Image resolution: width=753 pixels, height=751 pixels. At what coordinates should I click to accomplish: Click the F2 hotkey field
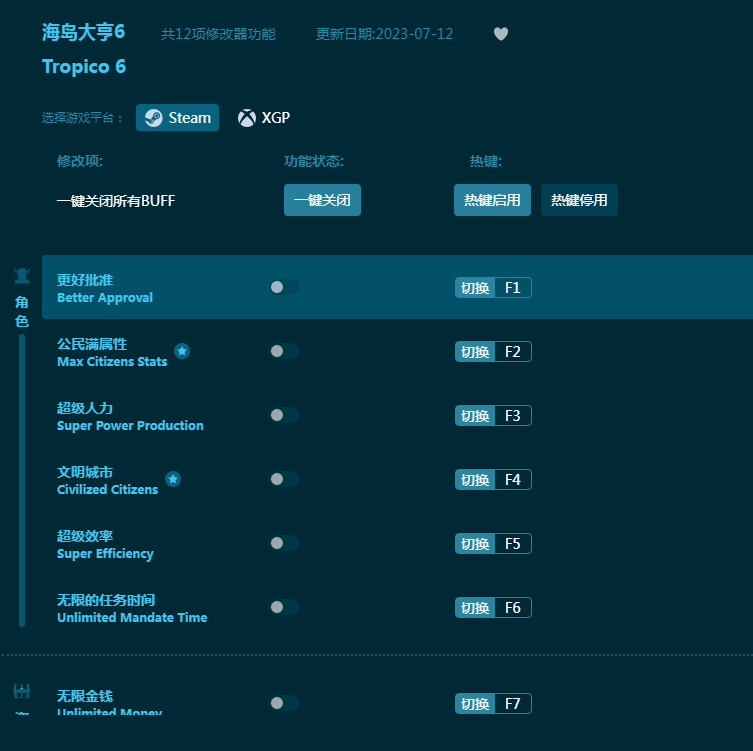tap(513, 351)
